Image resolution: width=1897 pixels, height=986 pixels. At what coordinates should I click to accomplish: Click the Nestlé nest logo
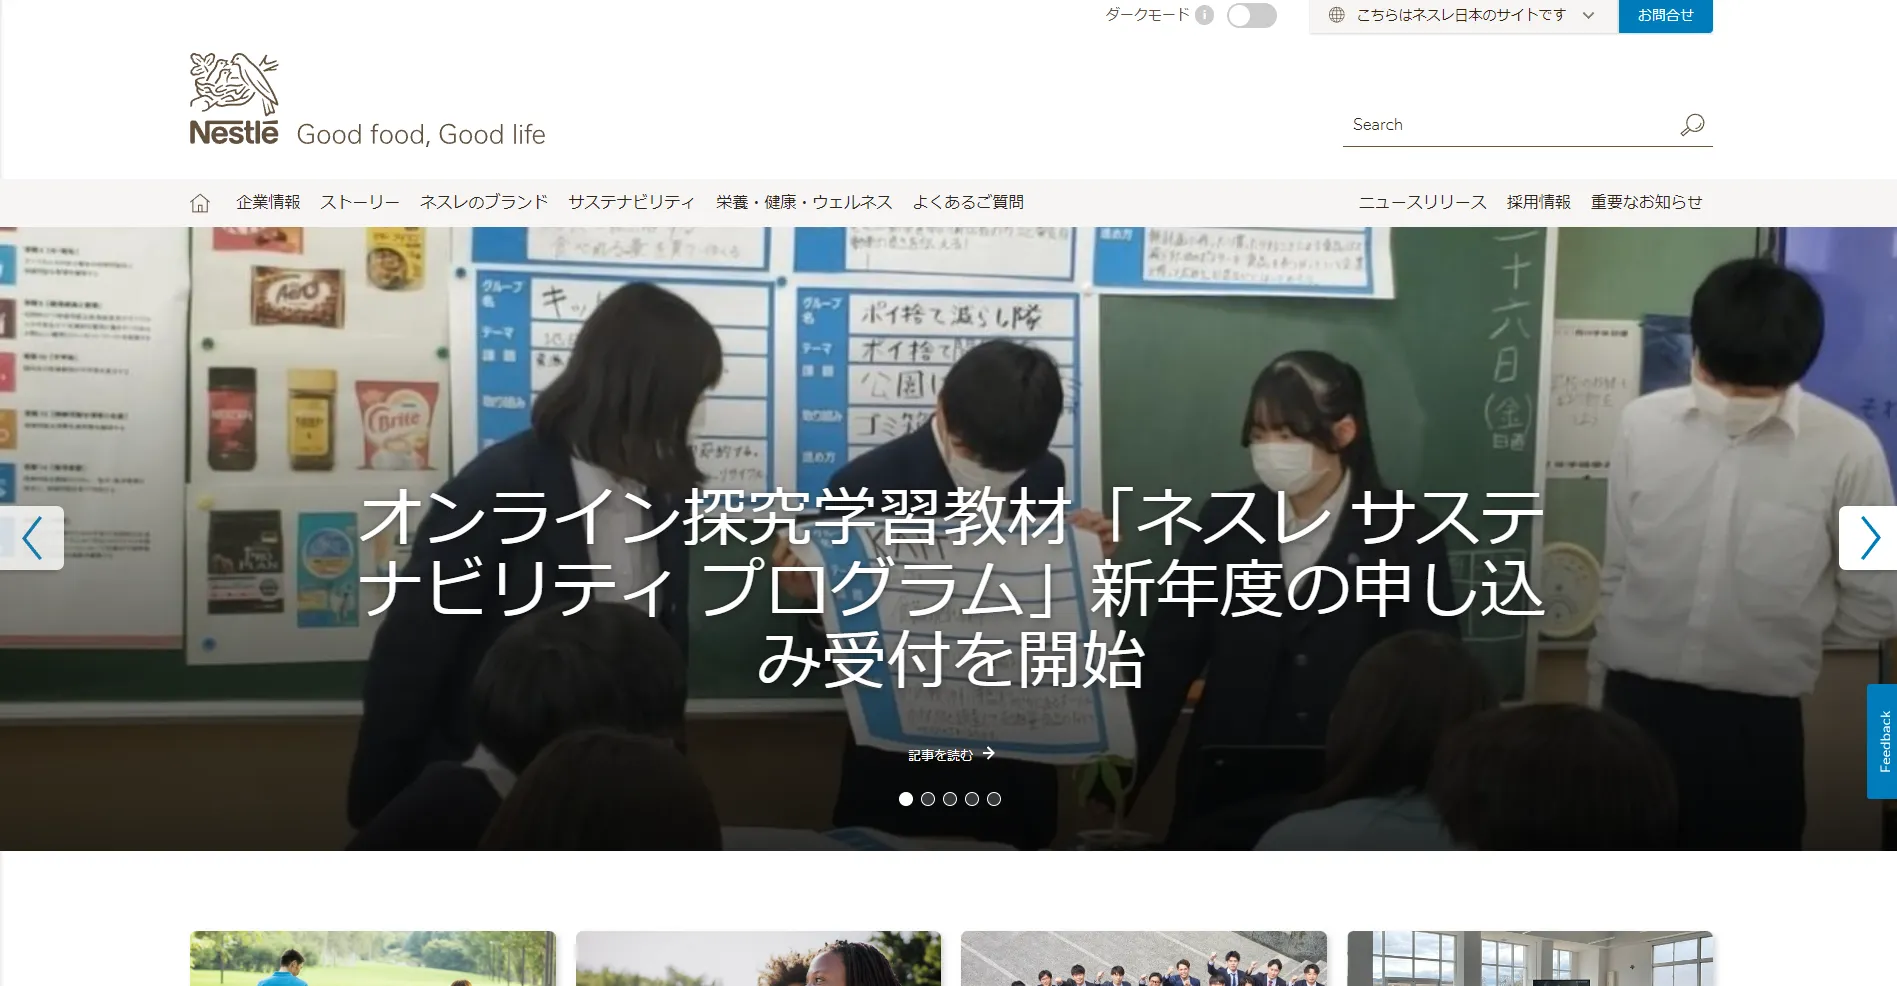pos(234,98)
